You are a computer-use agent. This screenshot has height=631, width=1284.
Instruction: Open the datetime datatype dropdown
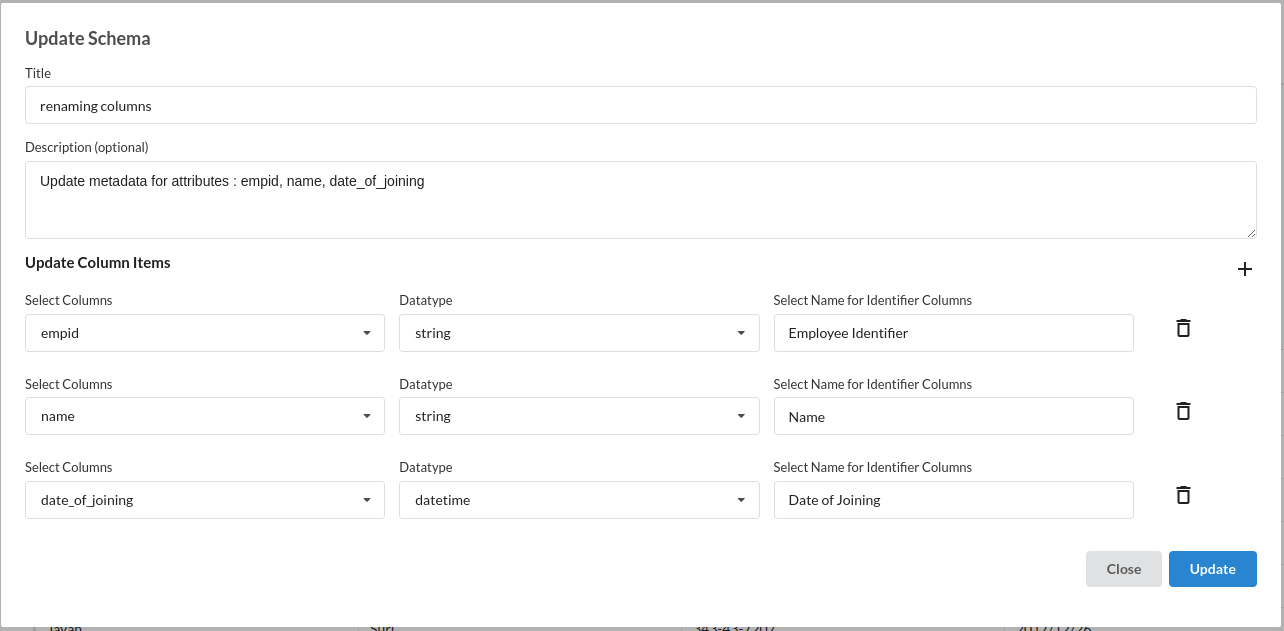point(579,500)
